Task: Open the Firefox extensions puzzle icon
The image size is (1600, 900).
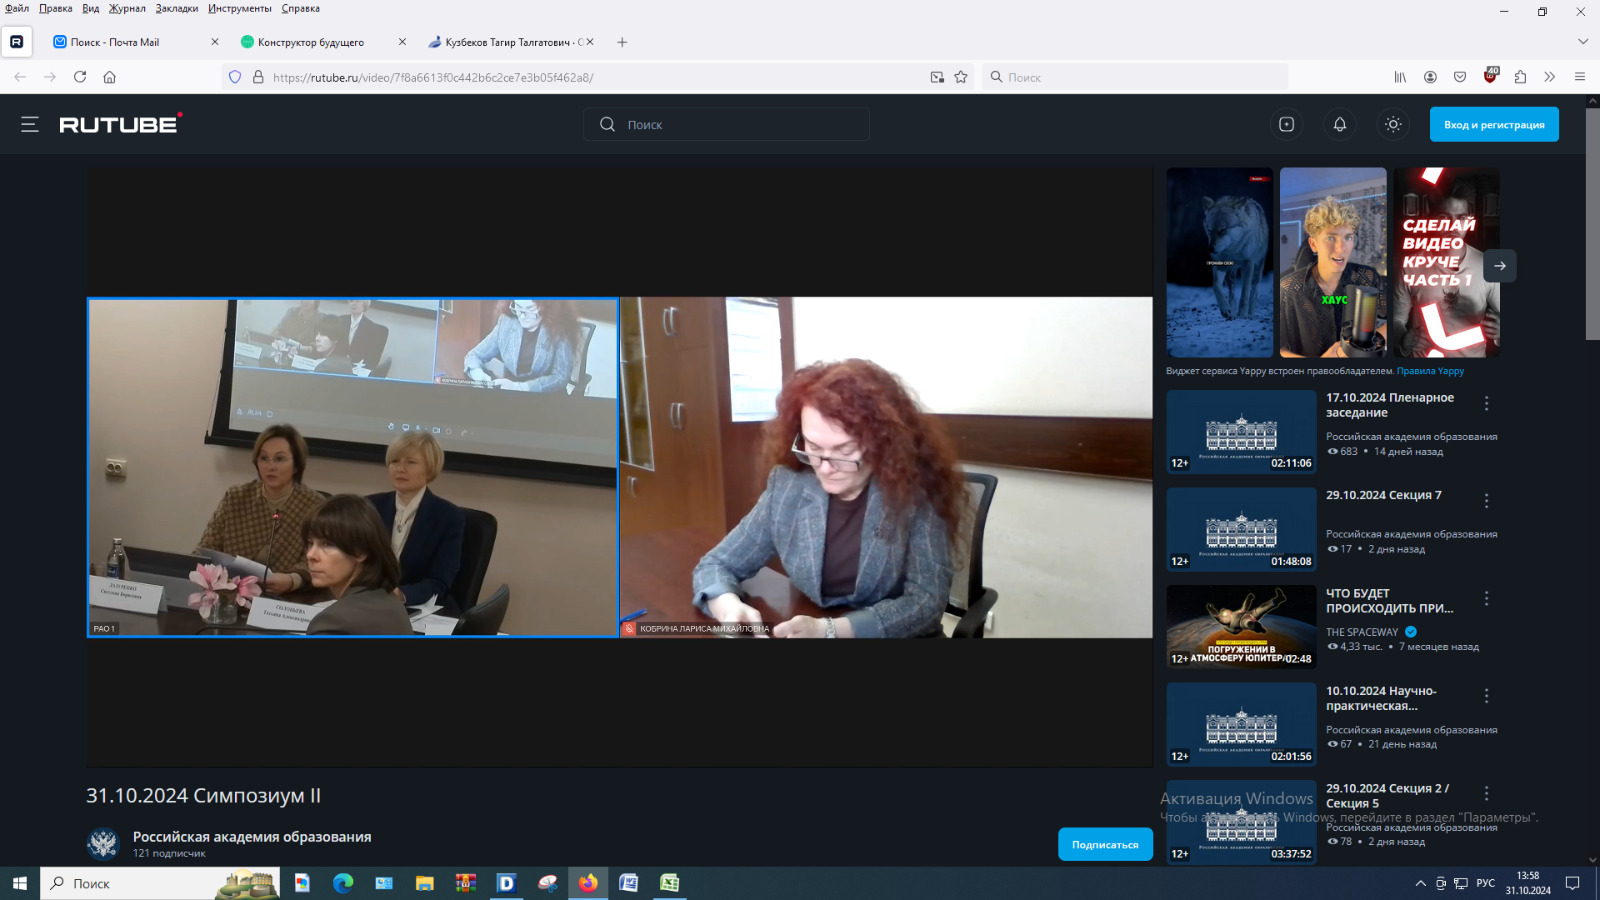Action: click(x=1520, y=77)
